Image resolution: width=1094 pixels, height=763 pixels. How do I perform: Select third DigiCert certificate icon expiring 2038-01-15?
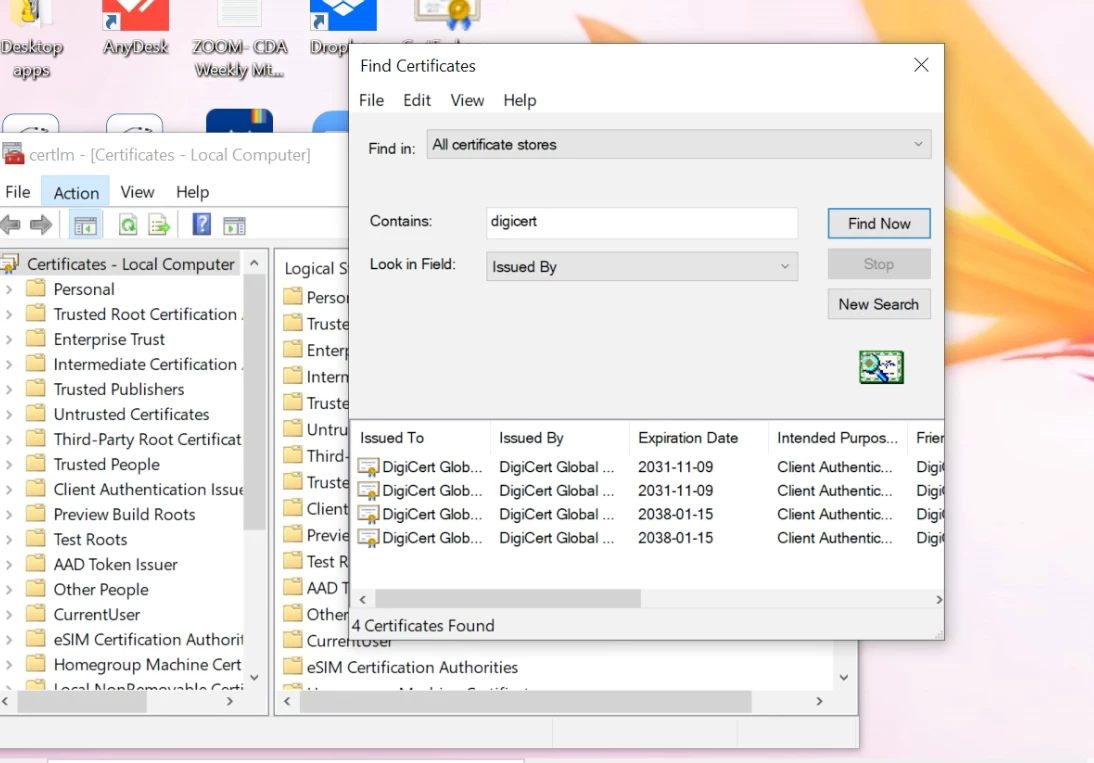(x=368, y=515)
